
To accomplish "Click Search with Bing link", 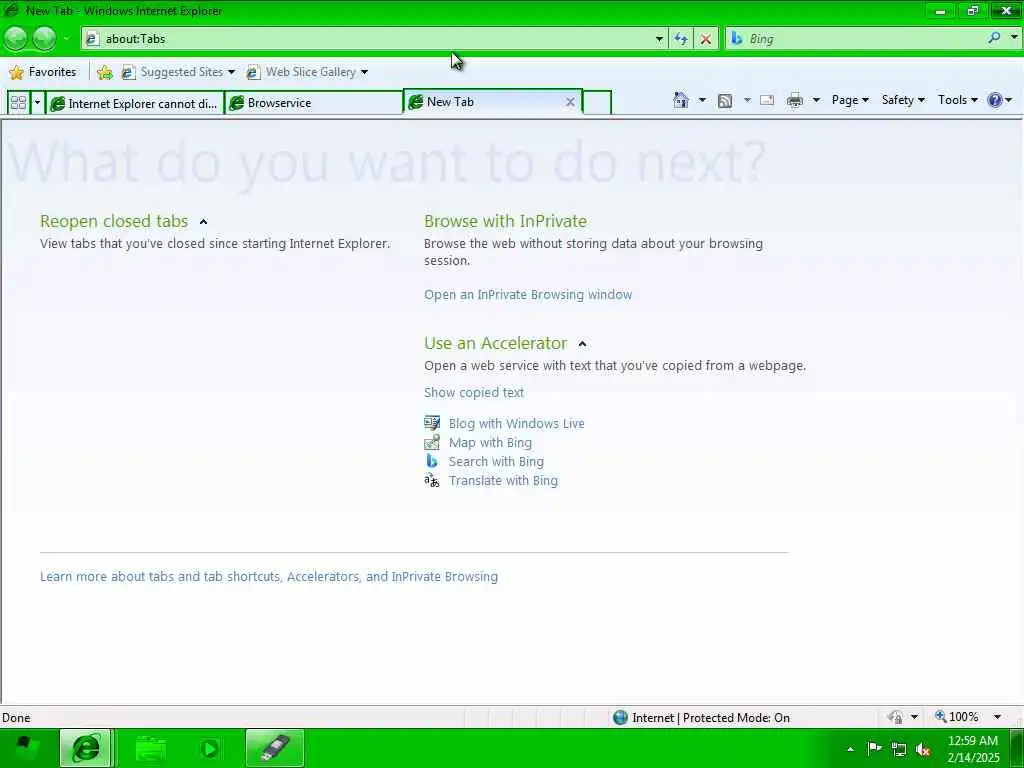I will 496,462.
